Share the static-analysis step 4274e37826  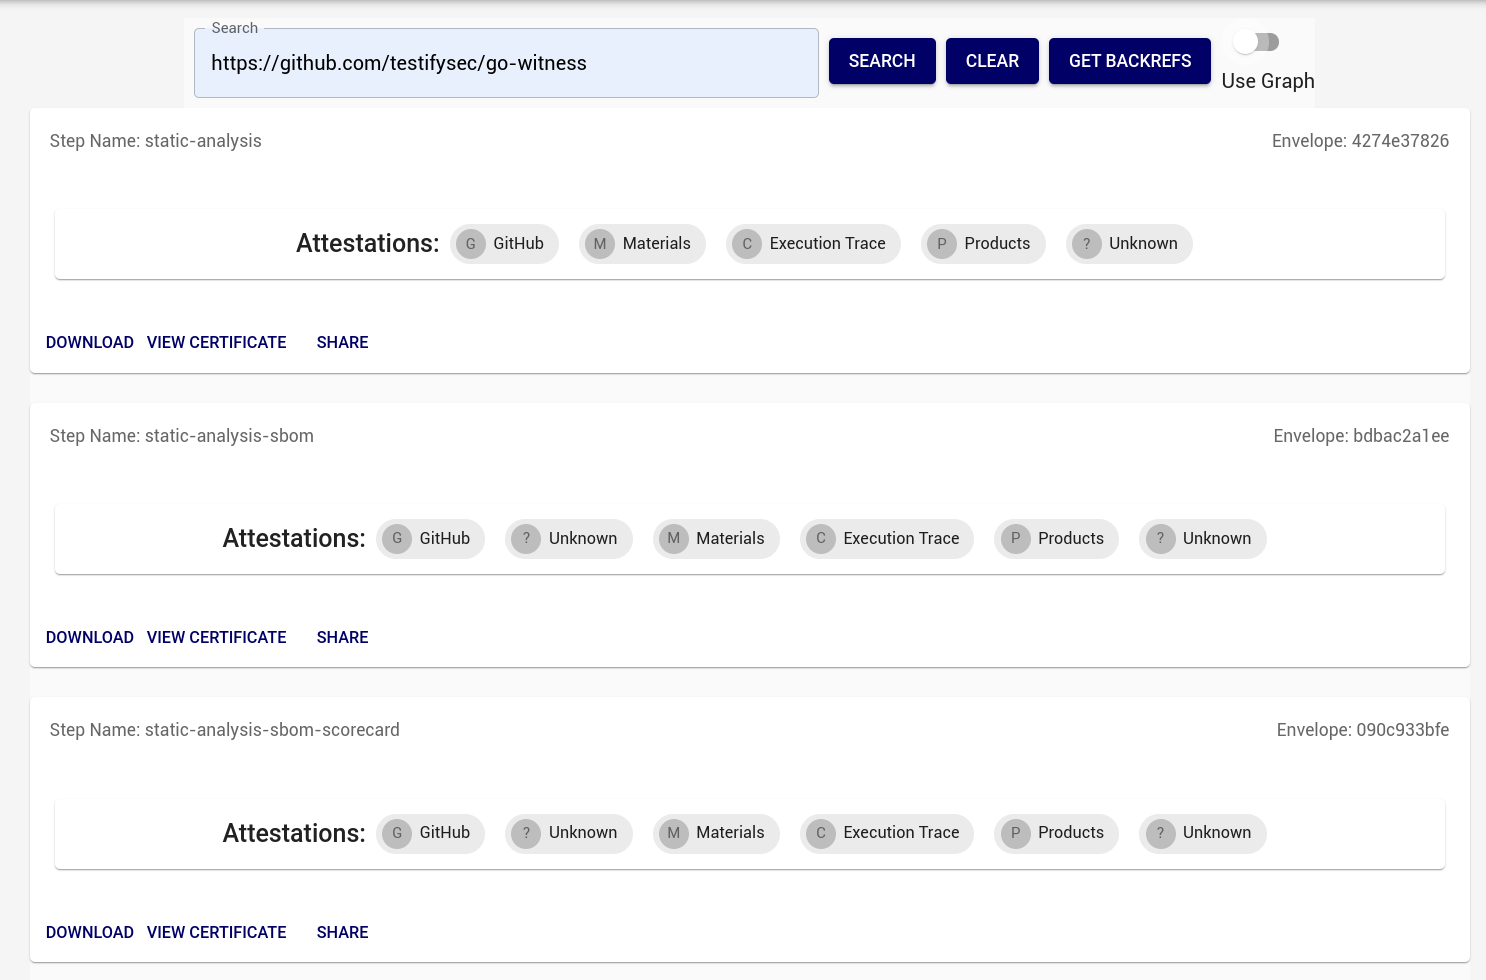coord(342,342)
